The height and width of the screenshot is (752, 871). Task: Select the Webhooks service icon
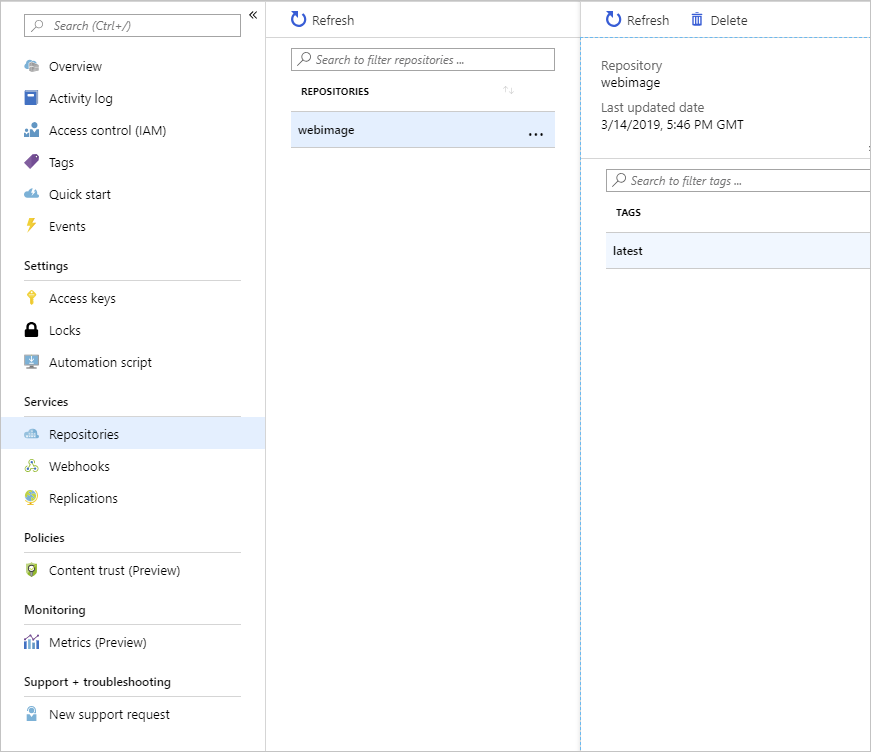(33, 466)
